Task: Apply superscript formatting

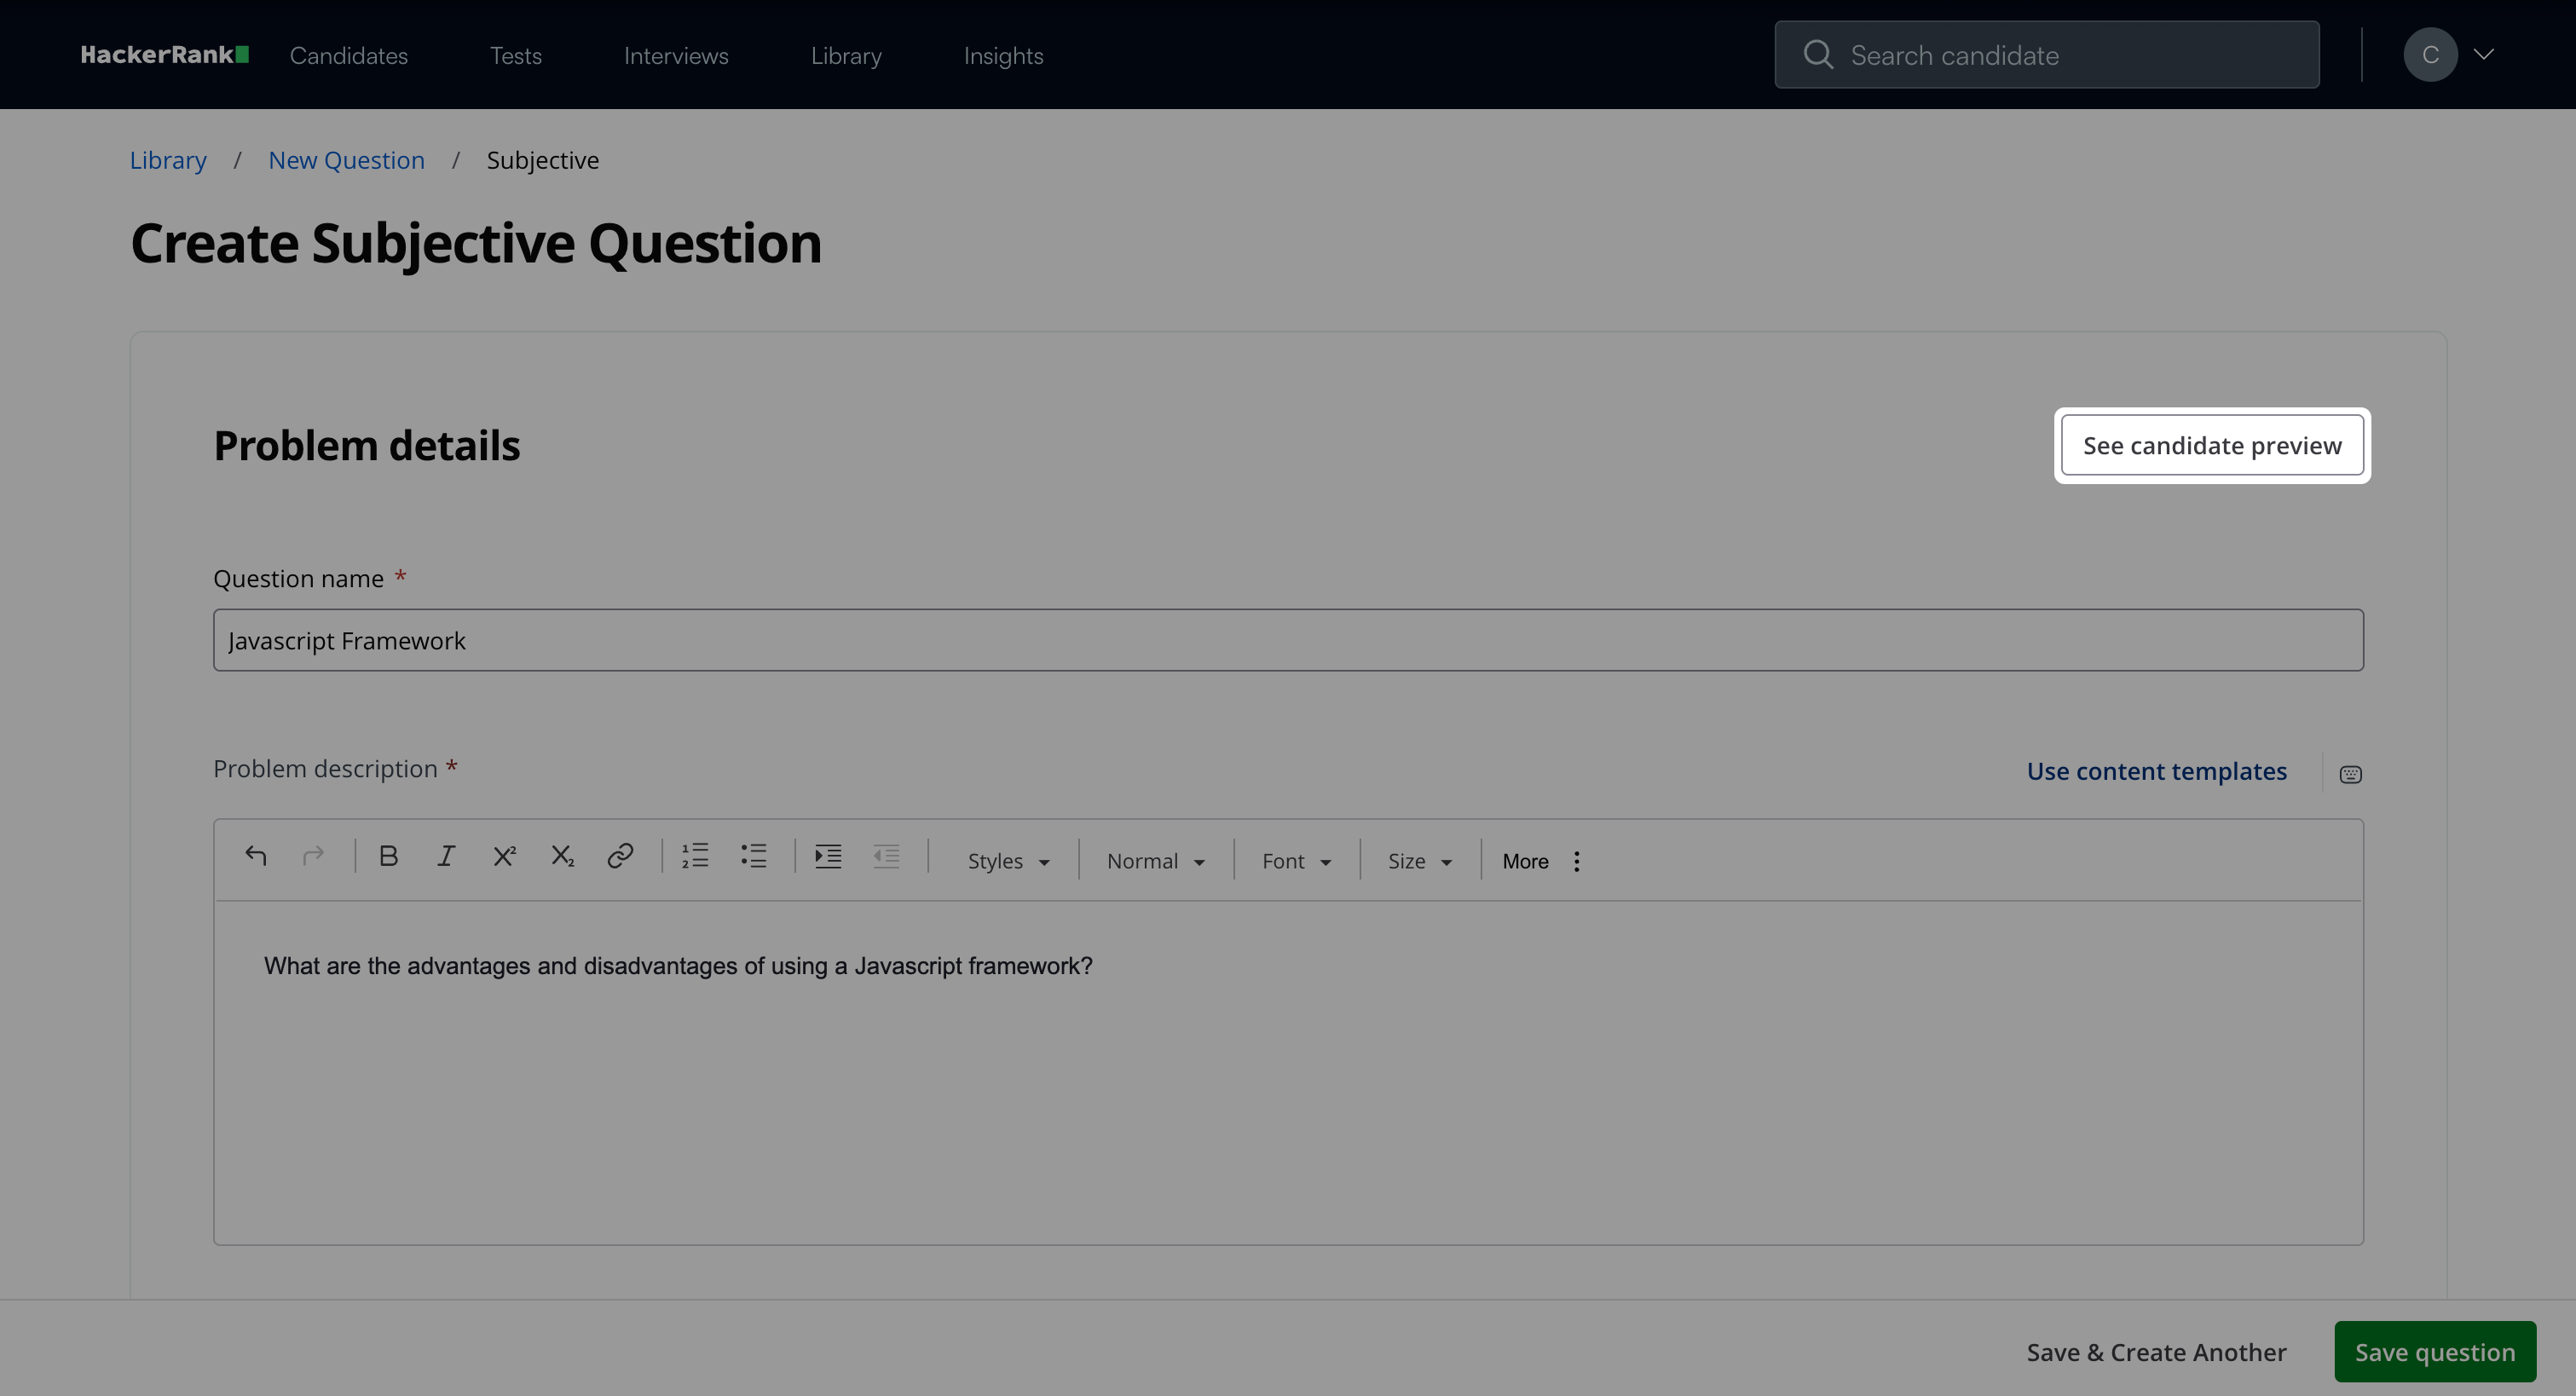Action: [x=504, y=857]
